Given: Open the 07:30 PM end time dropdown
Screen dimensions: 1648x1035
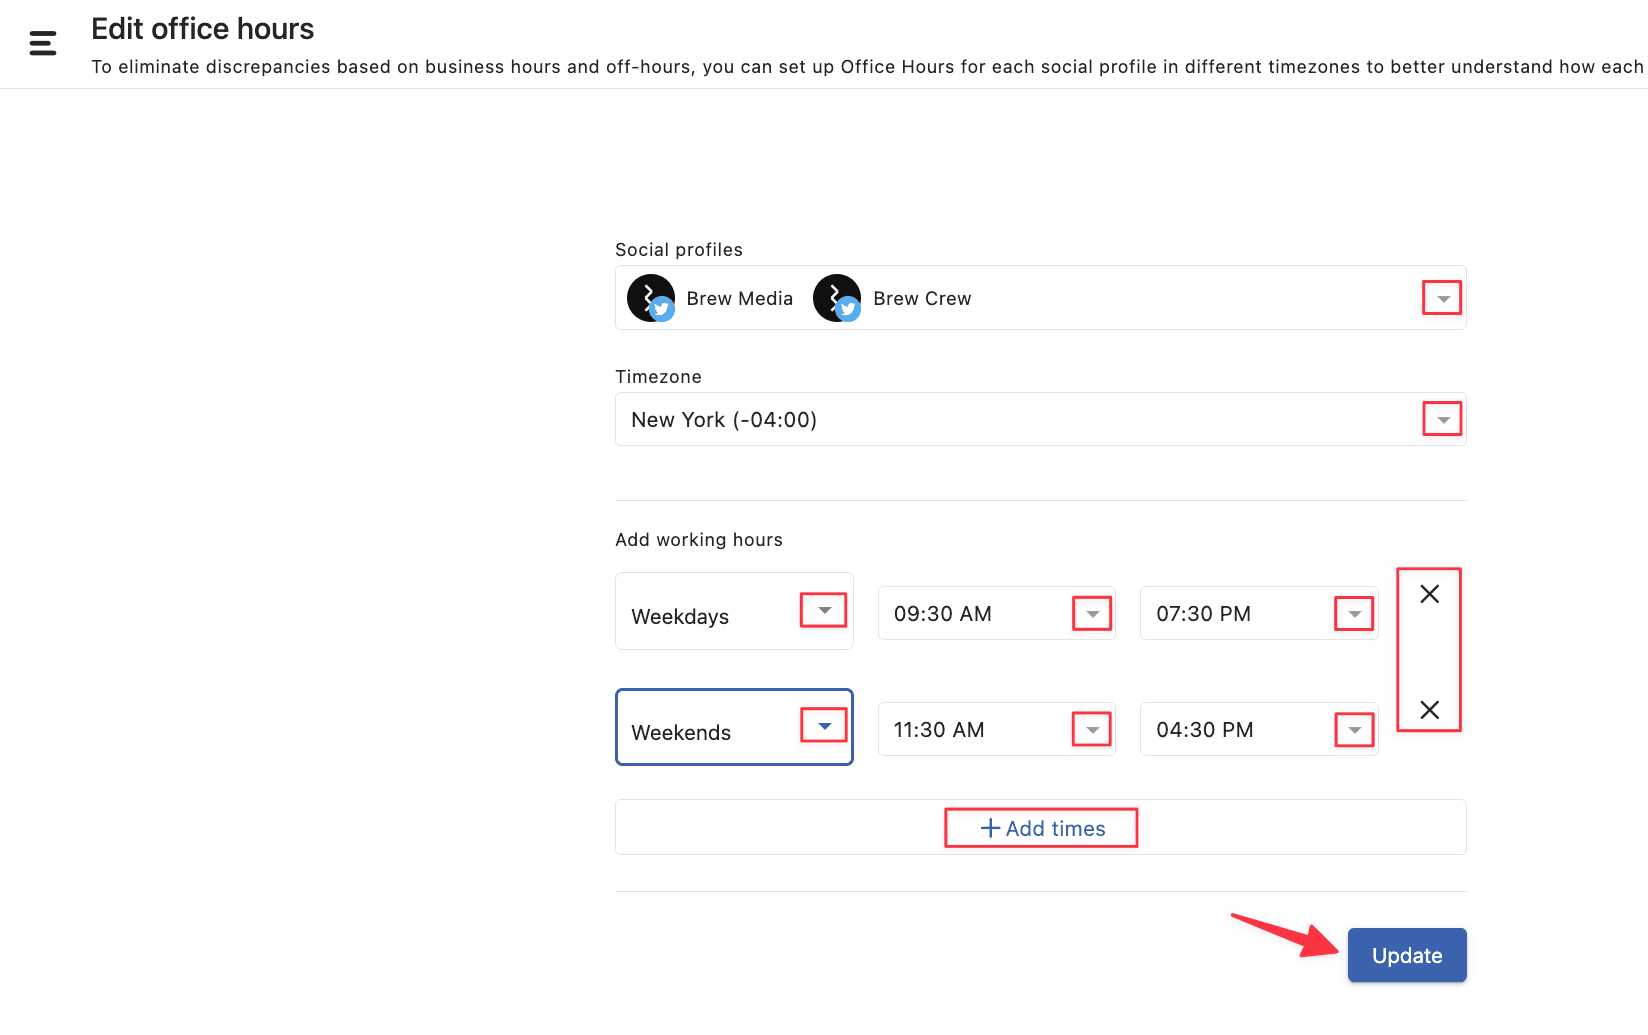Looking at the screenshot, I should coord(1354,614).
